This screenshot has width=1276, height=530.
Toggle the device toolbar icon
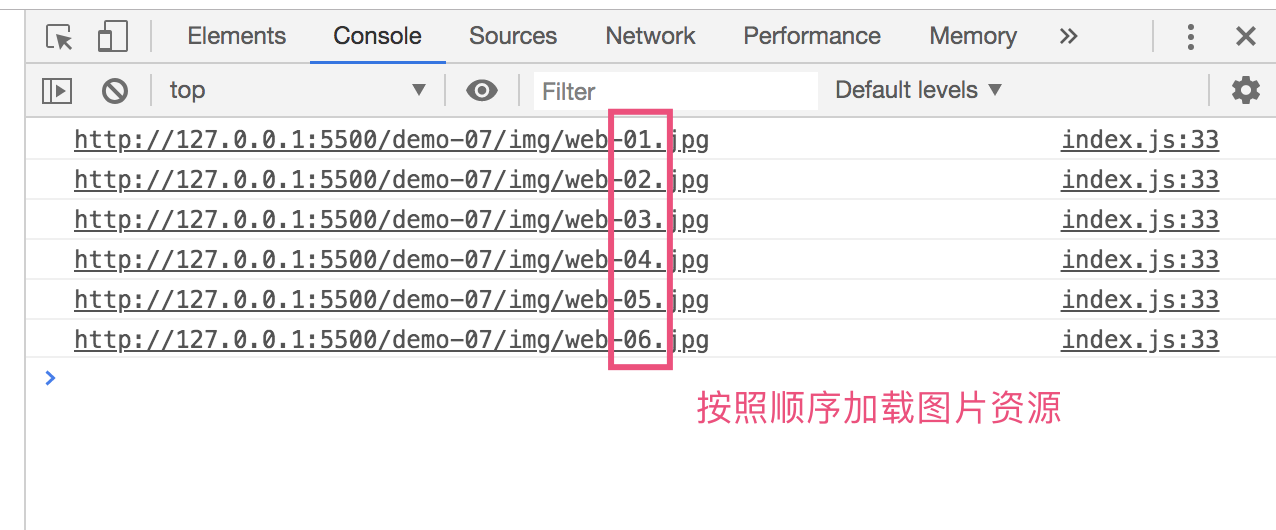coord(112,37)
